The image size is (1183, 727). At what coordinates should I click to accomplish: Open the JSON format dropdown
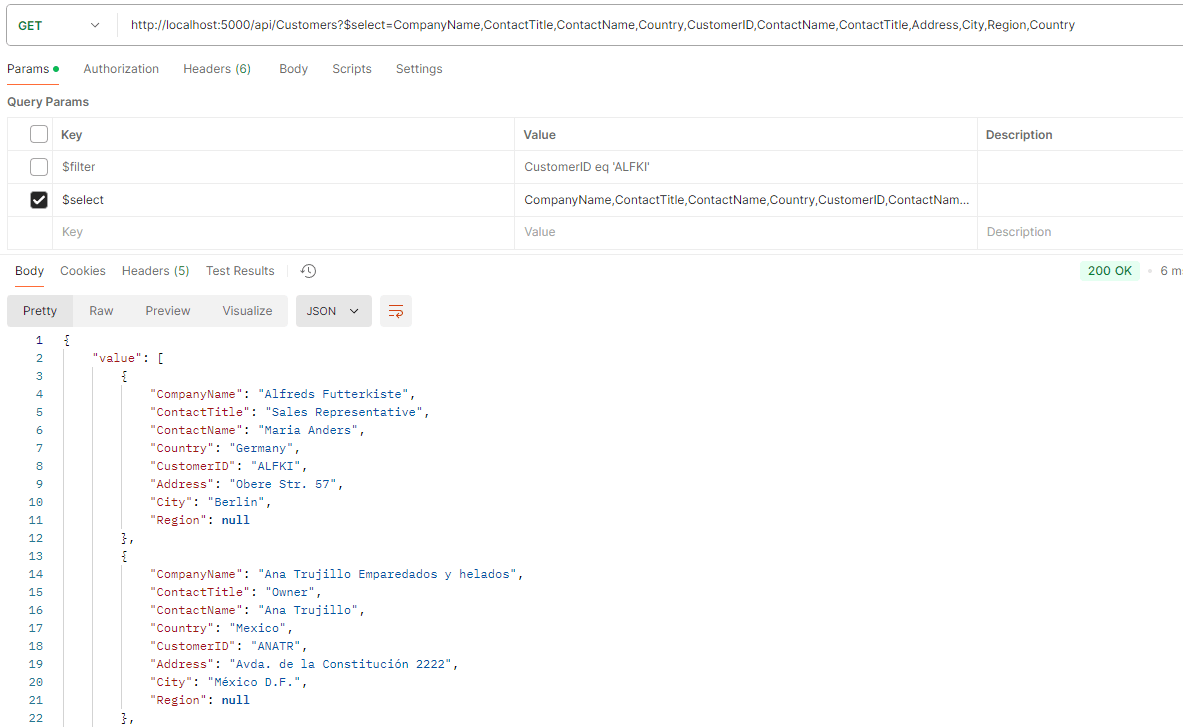click(x=333, y=311)
